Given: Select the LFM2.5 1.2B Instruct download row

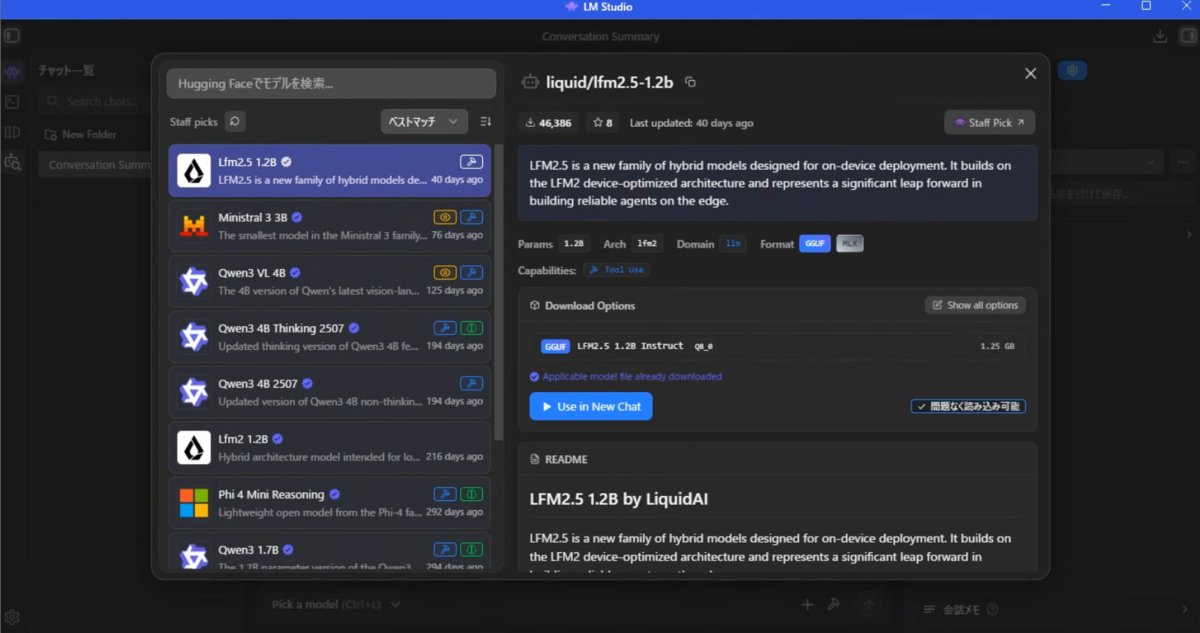Looking at the screenshot, I should (777, 346).
